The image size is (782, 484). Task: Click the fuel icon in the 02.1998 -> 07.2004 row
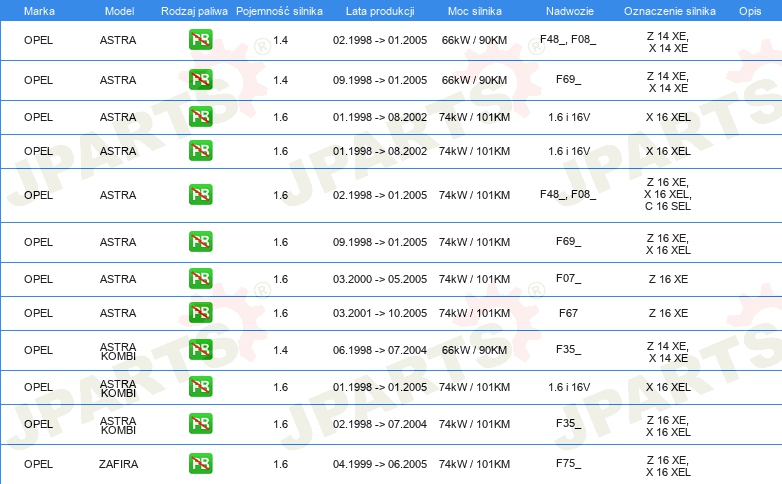[x=200, y=424]
